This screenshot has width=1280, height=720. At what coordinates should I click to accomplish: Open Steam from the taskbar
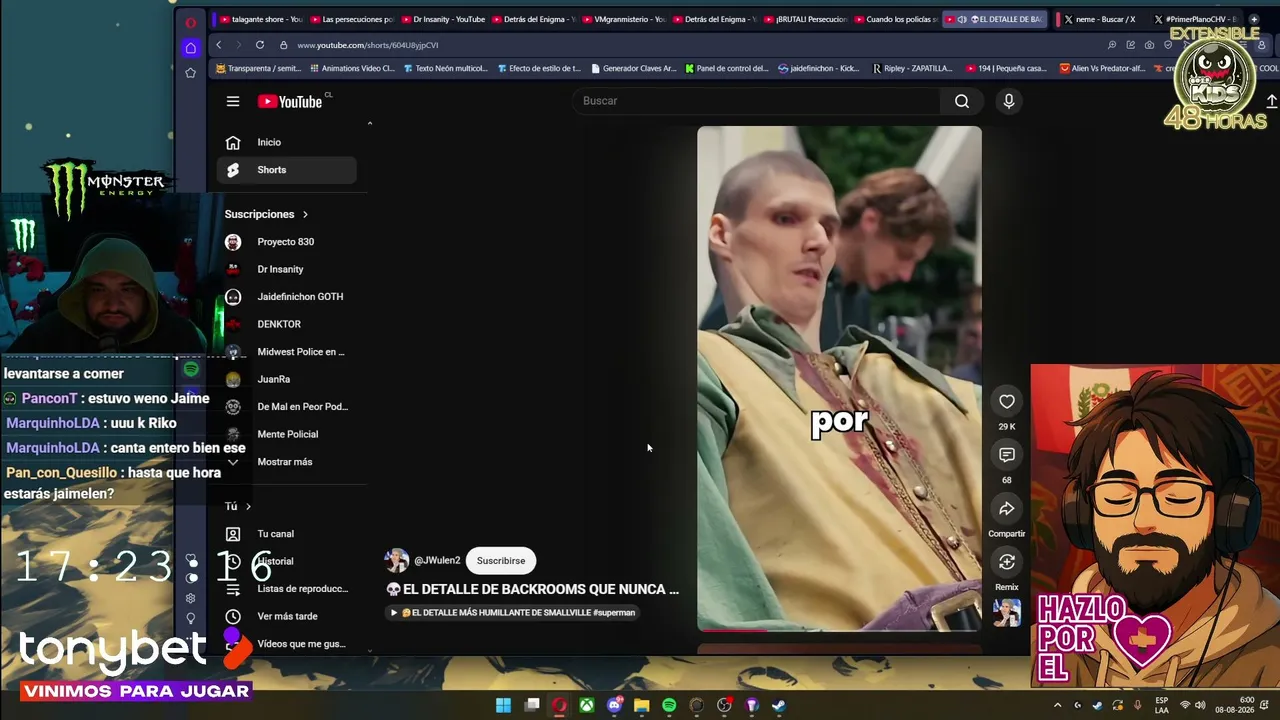tap(779, 705)
